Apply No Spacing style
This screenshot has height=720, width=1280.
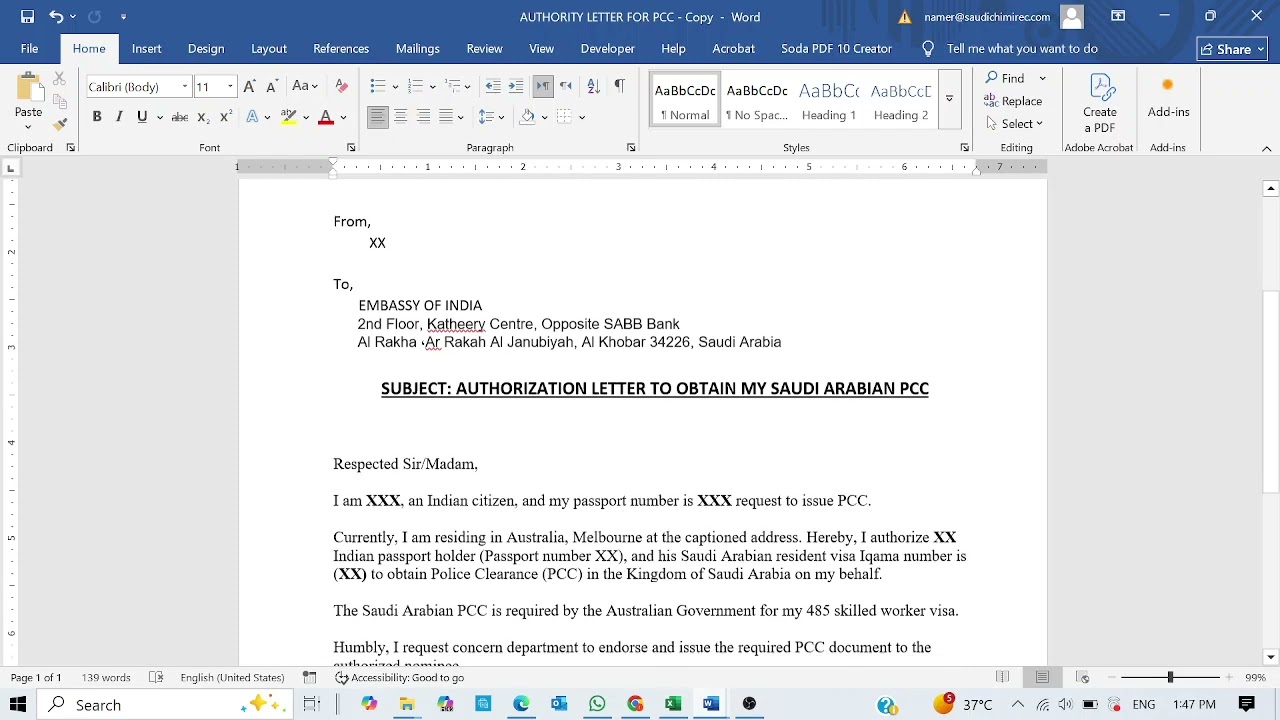point(757,99)
